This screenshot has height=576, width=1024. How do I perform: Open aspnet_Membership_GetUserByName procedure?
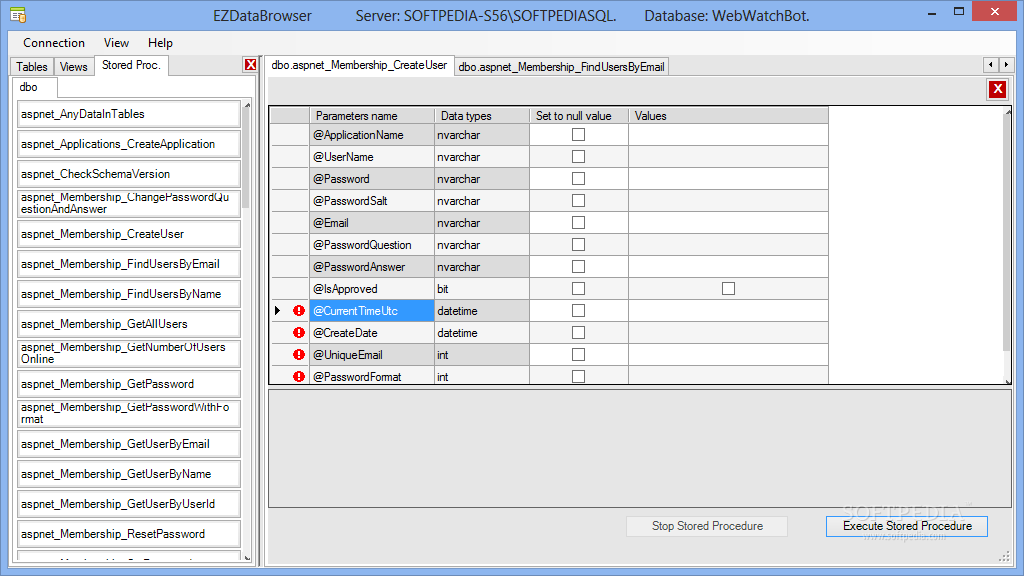click(129, 475)
